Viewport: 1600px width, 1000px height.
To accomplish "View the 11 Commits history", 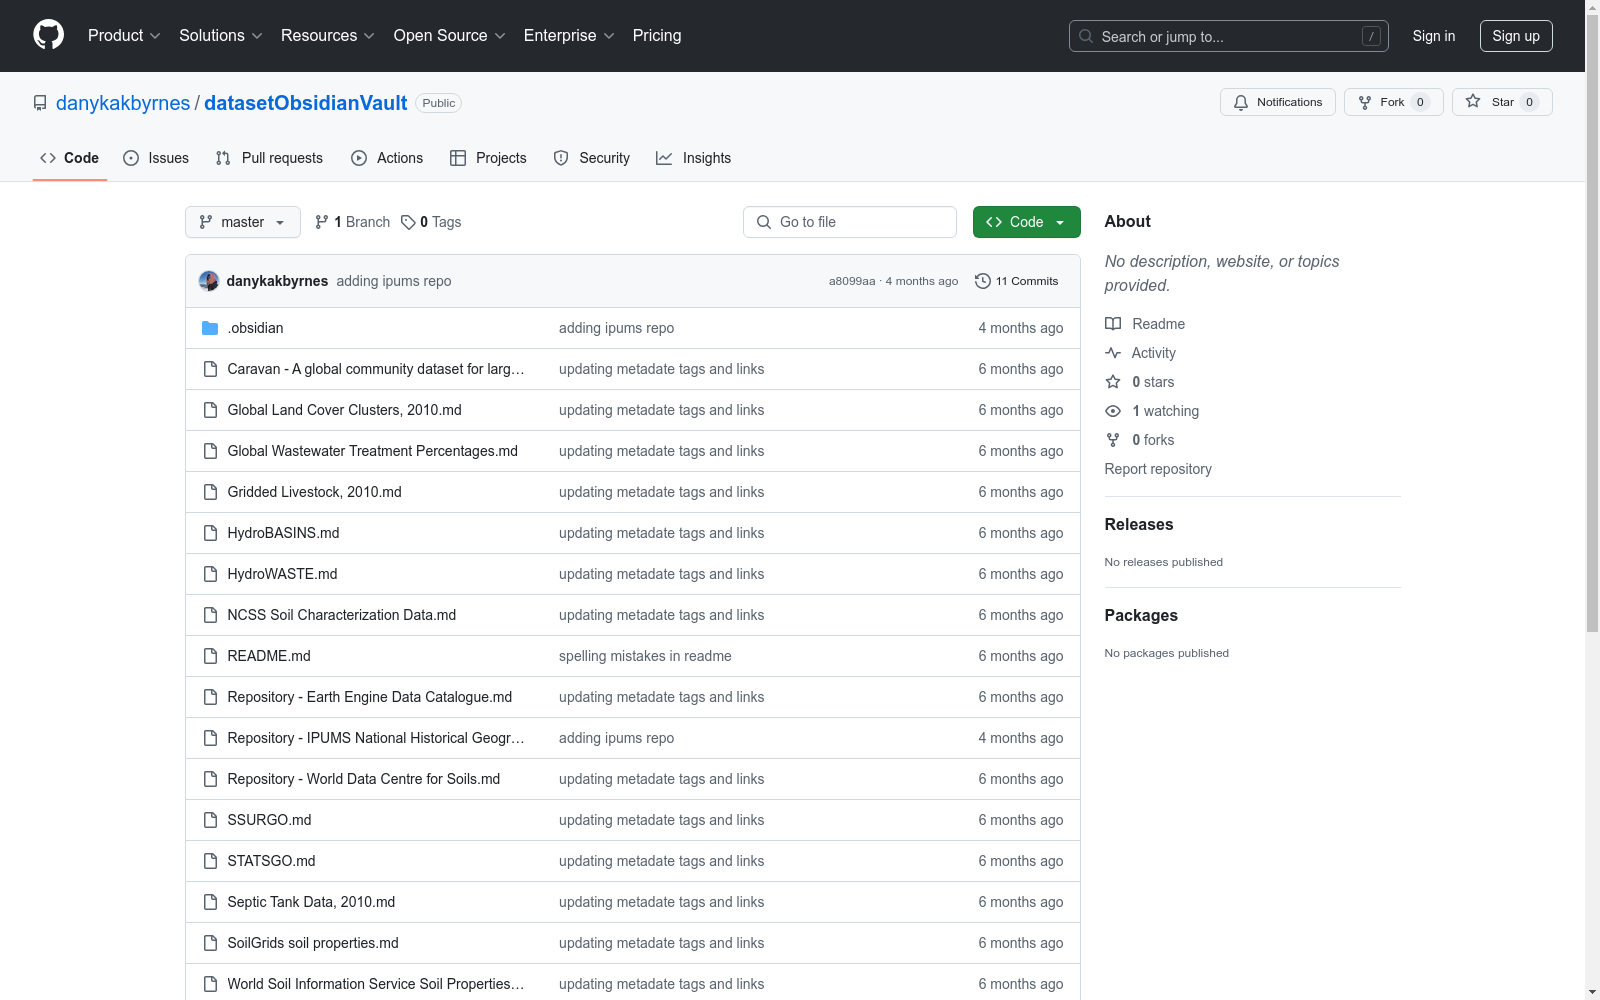I will point(1017,281).
